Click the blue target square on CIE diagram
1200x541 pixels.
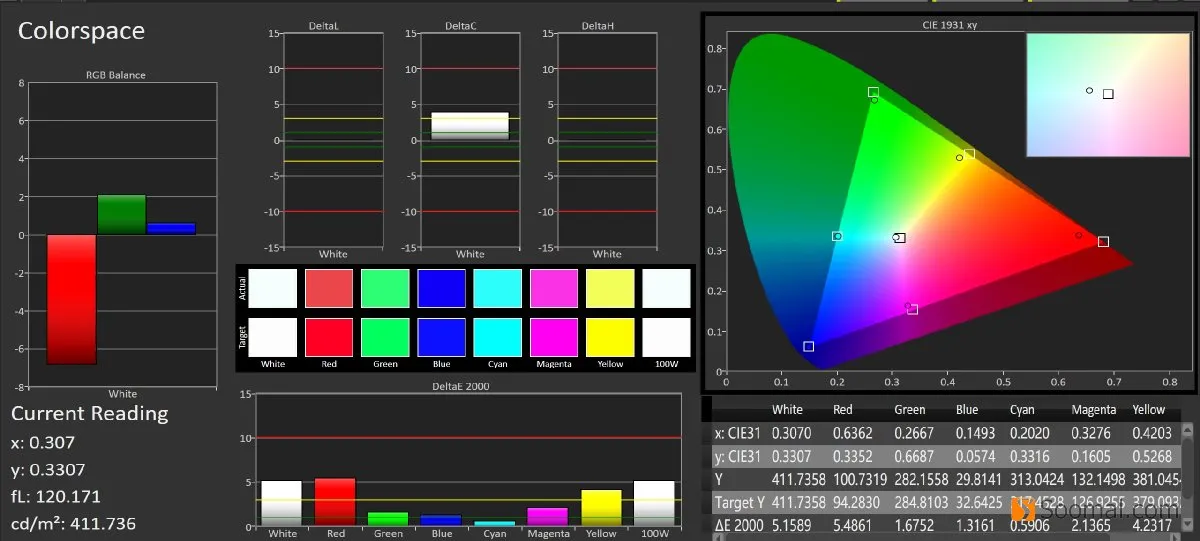(x=808, y=346)
